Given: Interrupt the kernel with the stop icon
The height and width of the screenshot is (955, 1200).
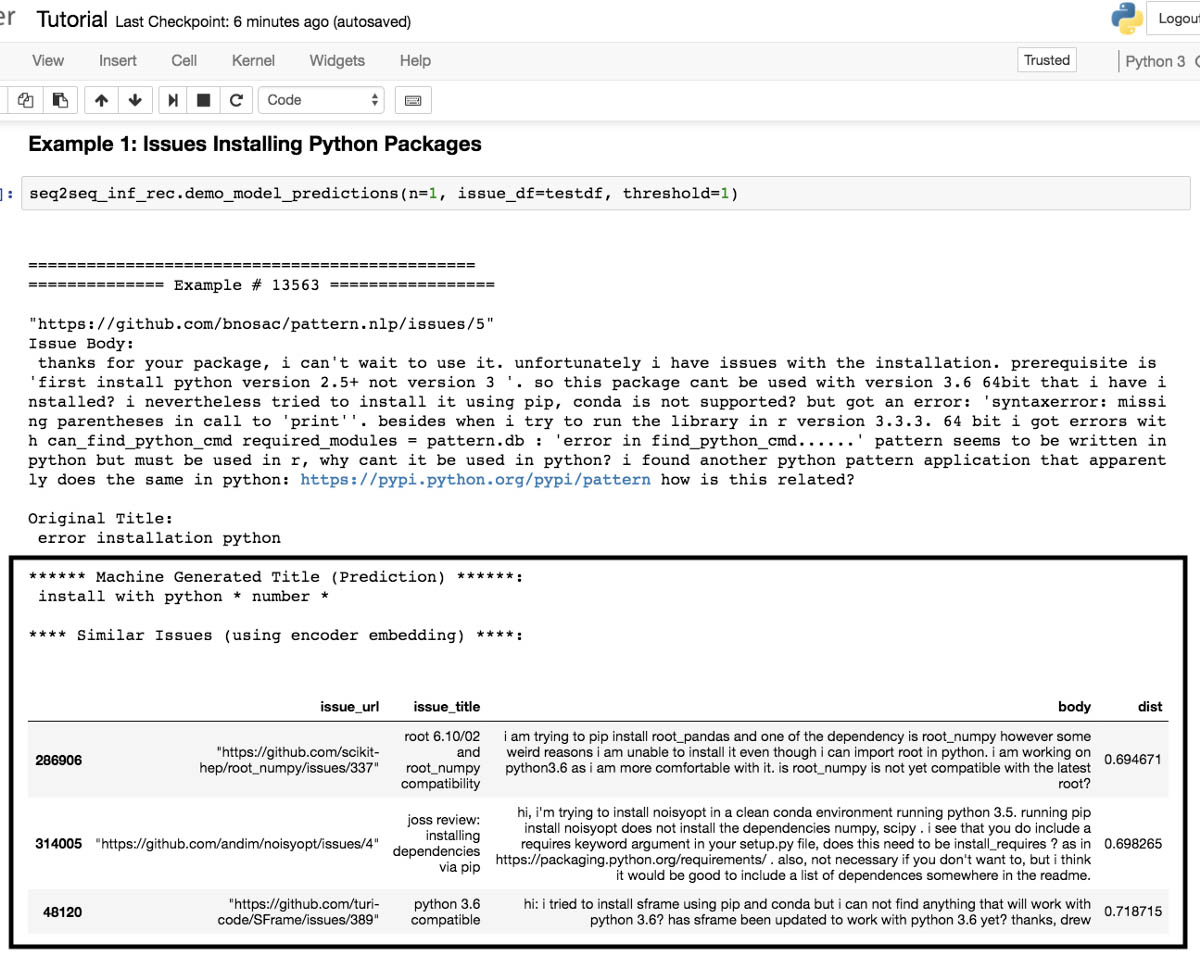Looking at the screenshot, I should pyautogui.click(x=204, y=100).
